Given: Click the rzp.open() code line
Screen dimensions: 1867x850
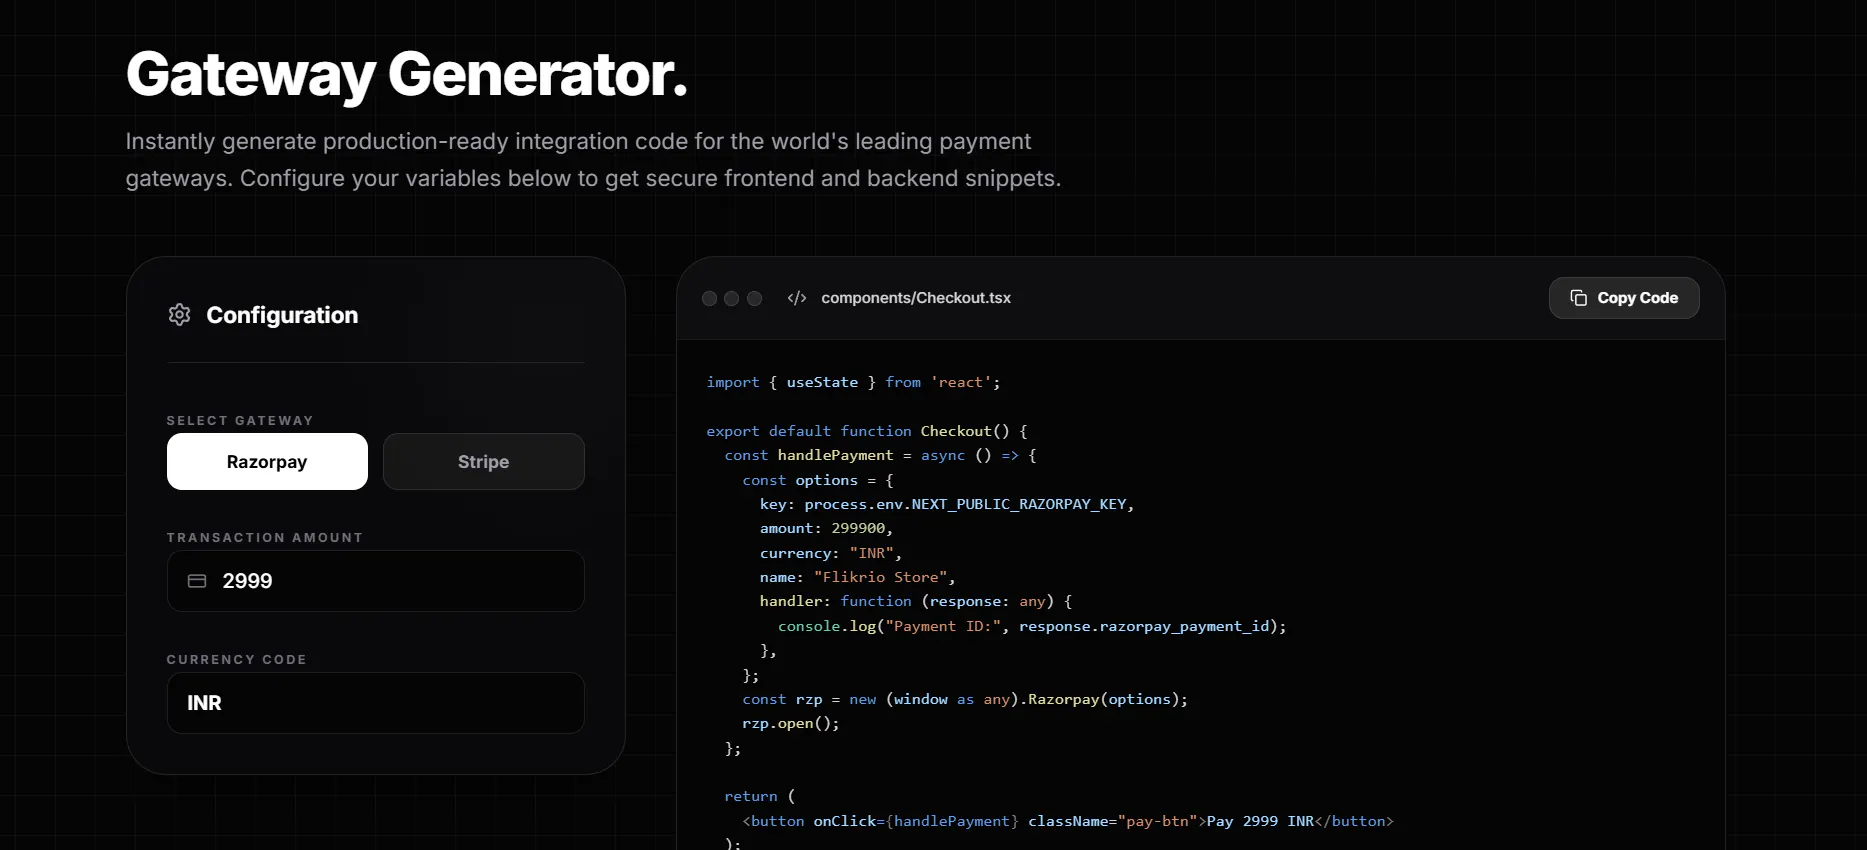Looking at the screenshot, I should click(x=791, y=723).
